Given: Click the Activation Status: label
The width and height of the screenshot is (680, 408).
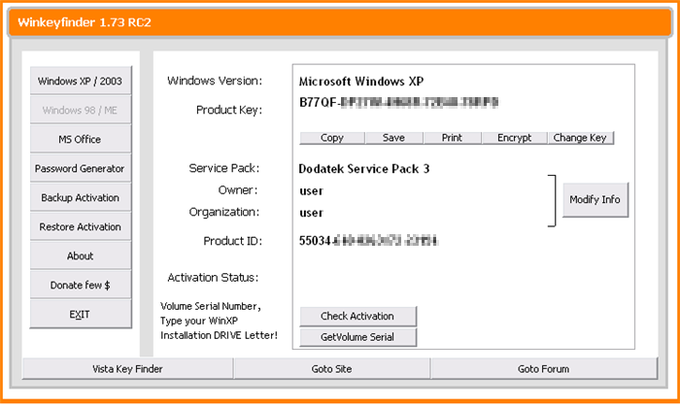Looking at the screenshot, I should click(x=213, y=277).
